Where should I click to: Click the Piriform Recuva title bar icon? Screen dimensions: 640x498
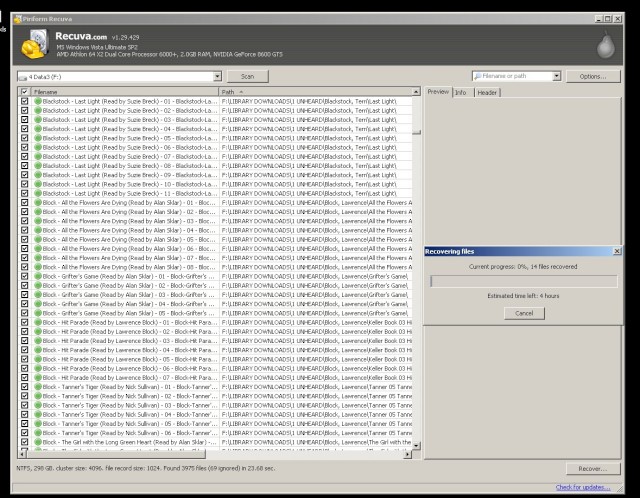18,19
